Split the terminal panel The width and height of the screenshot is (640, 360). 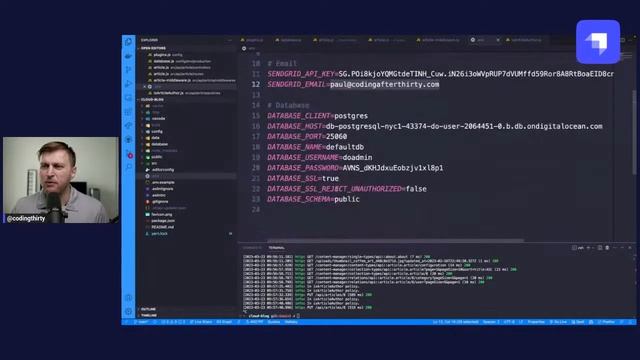(600, 248)
